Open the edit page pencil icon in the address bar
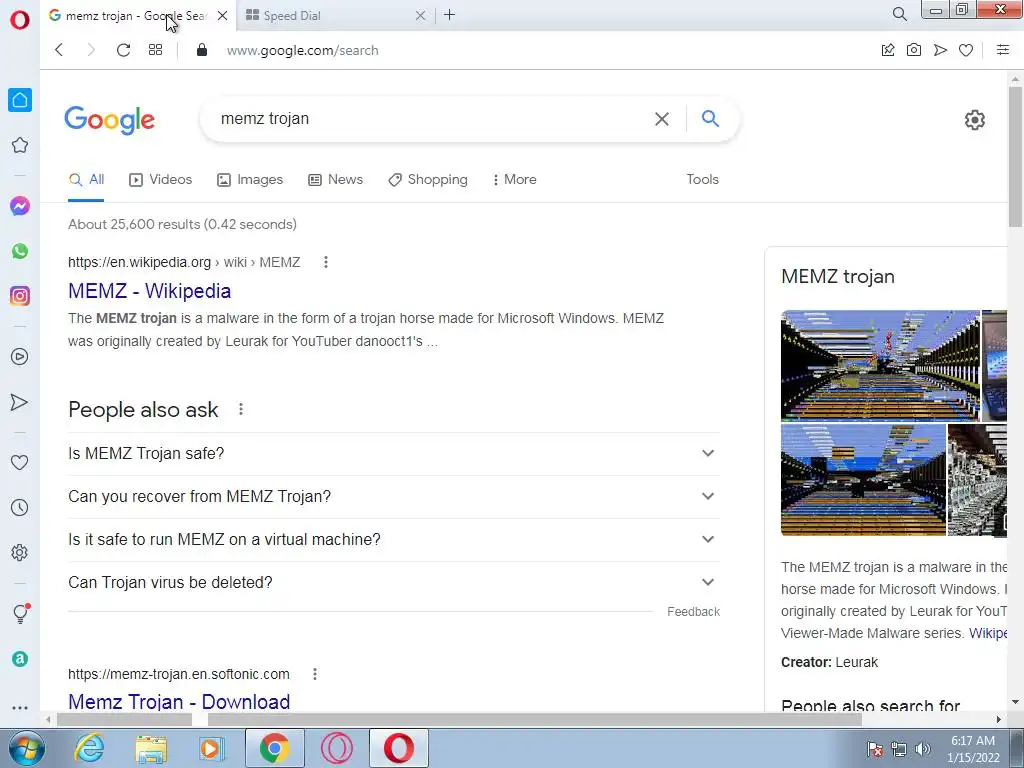The image size is (1024, 768). pyautogui.click(x=888, y=50)
